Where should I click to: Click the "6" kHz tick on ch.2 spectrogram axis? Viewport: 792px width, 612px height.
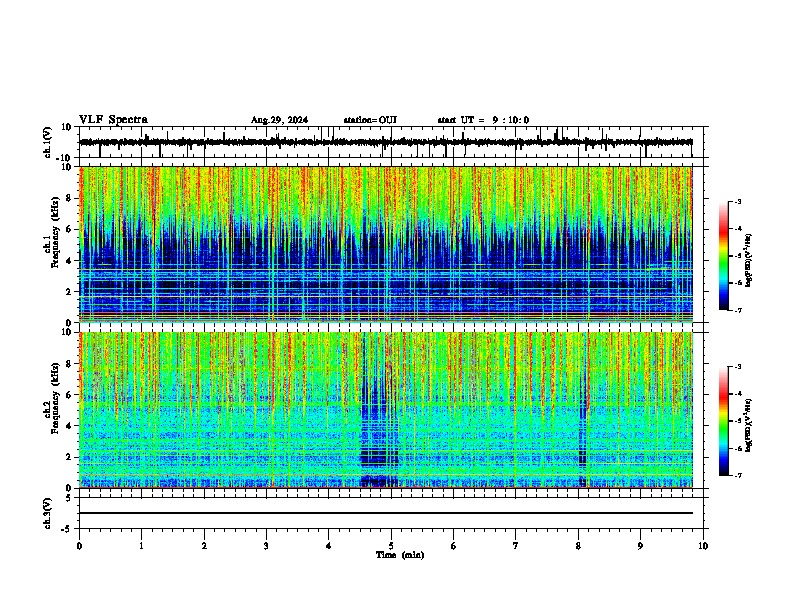[70, 395]
